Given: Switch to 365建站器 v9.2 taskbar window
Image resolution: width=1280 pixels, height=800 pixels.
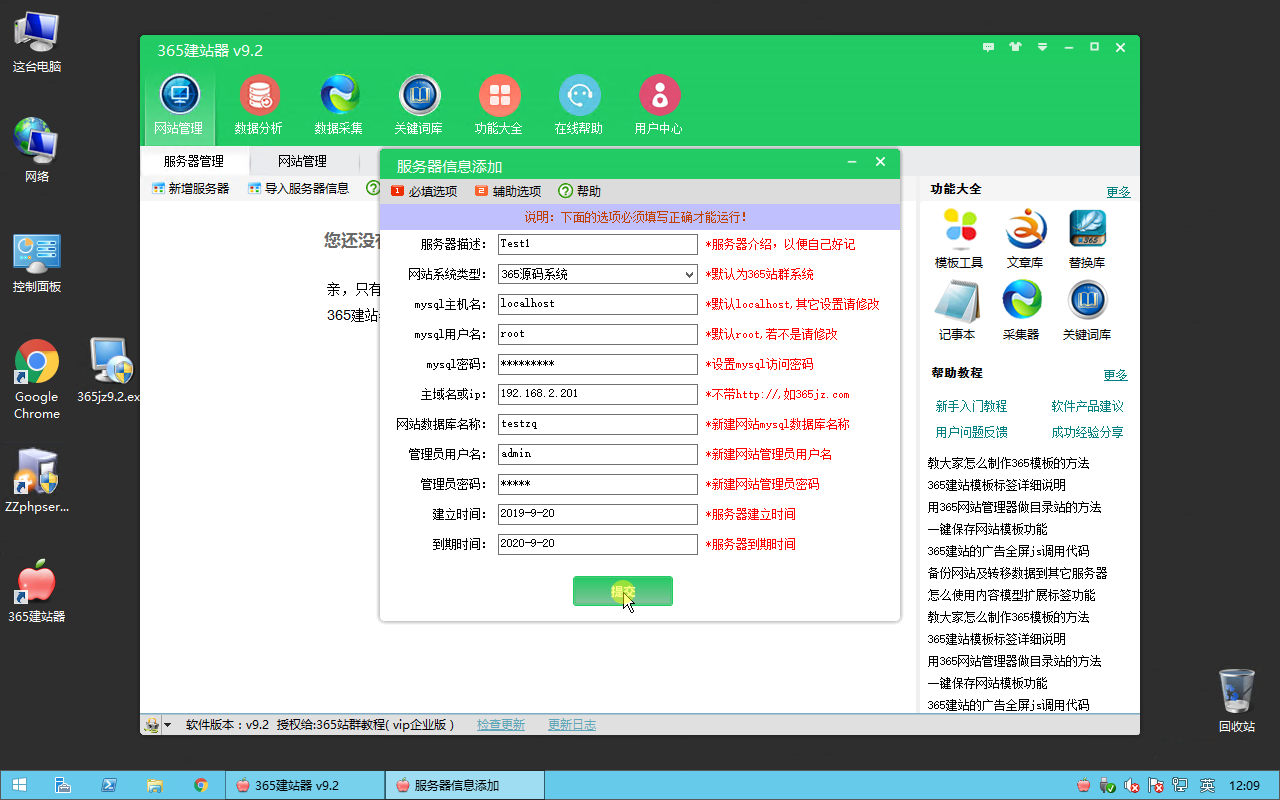Looking at the screenshot, I should [305, 785].
